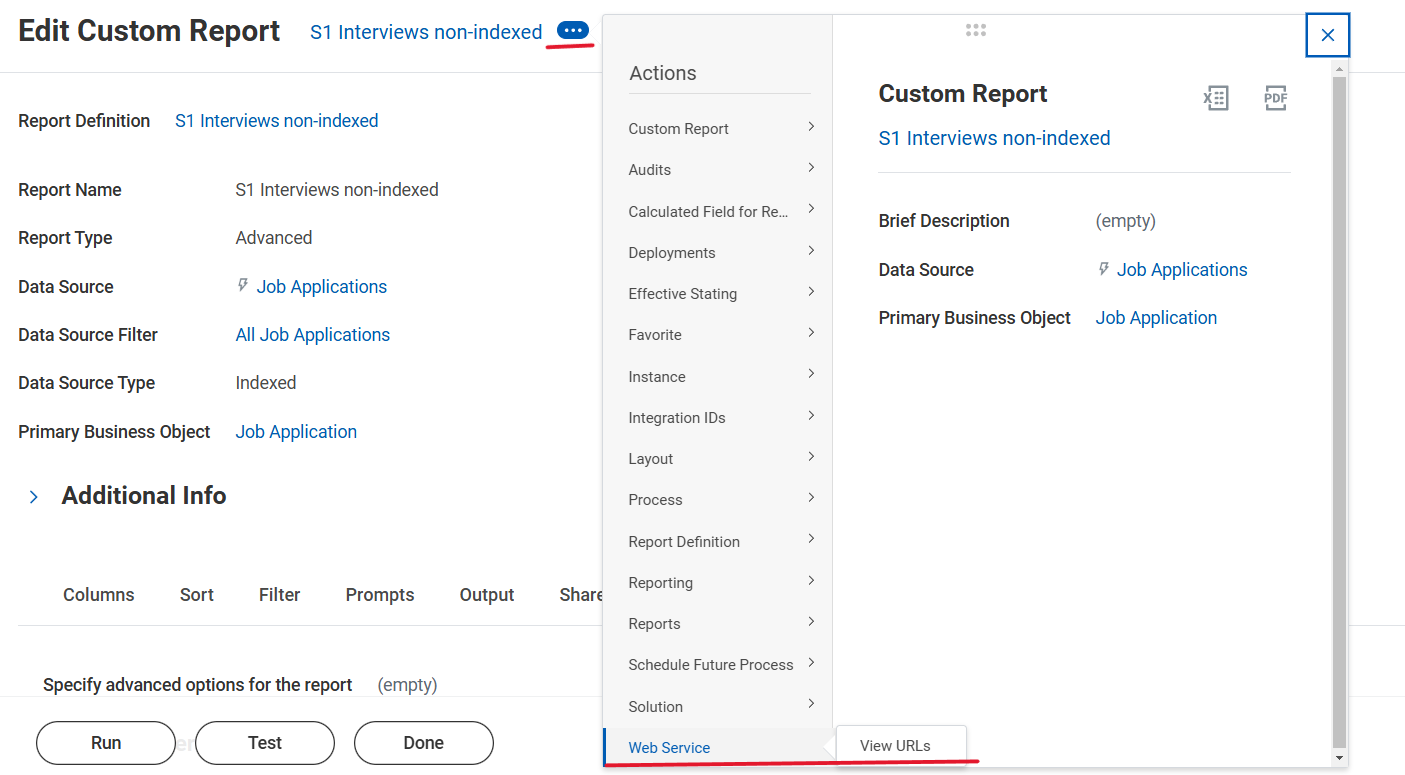Open popup S1 Interviews non-indexed link

(x=994, y=138)
